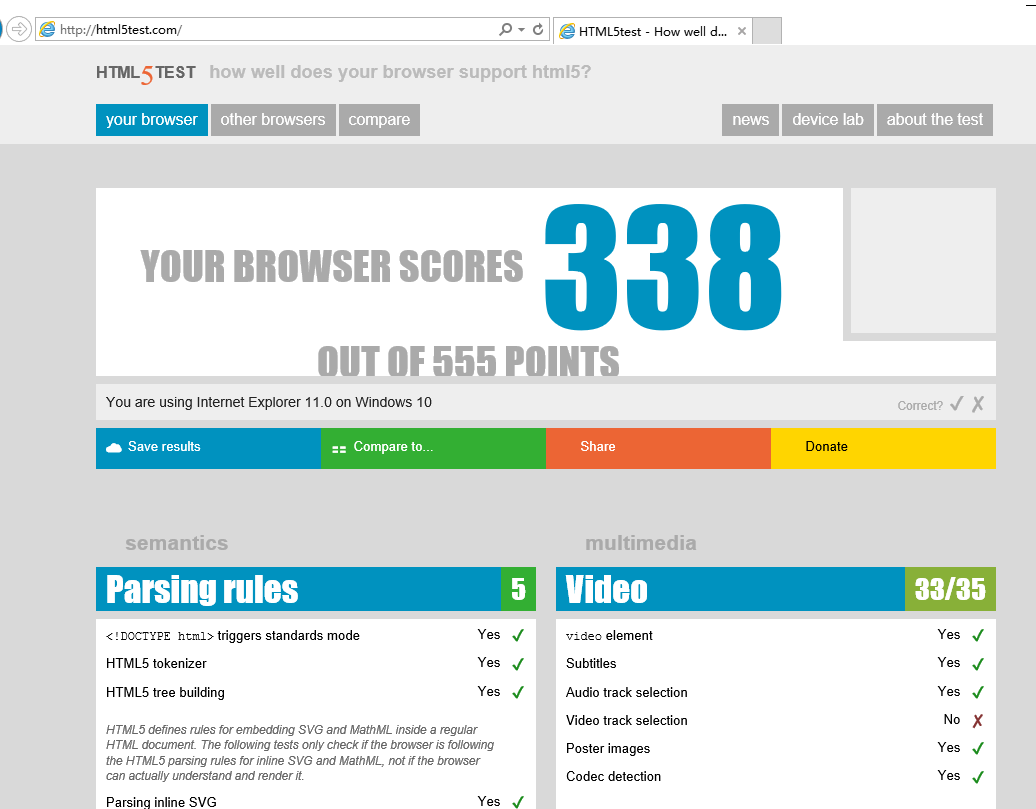This screenshot has width=1036, height=809.
Task: Click the Compare to... button
Action: [433, 448]
